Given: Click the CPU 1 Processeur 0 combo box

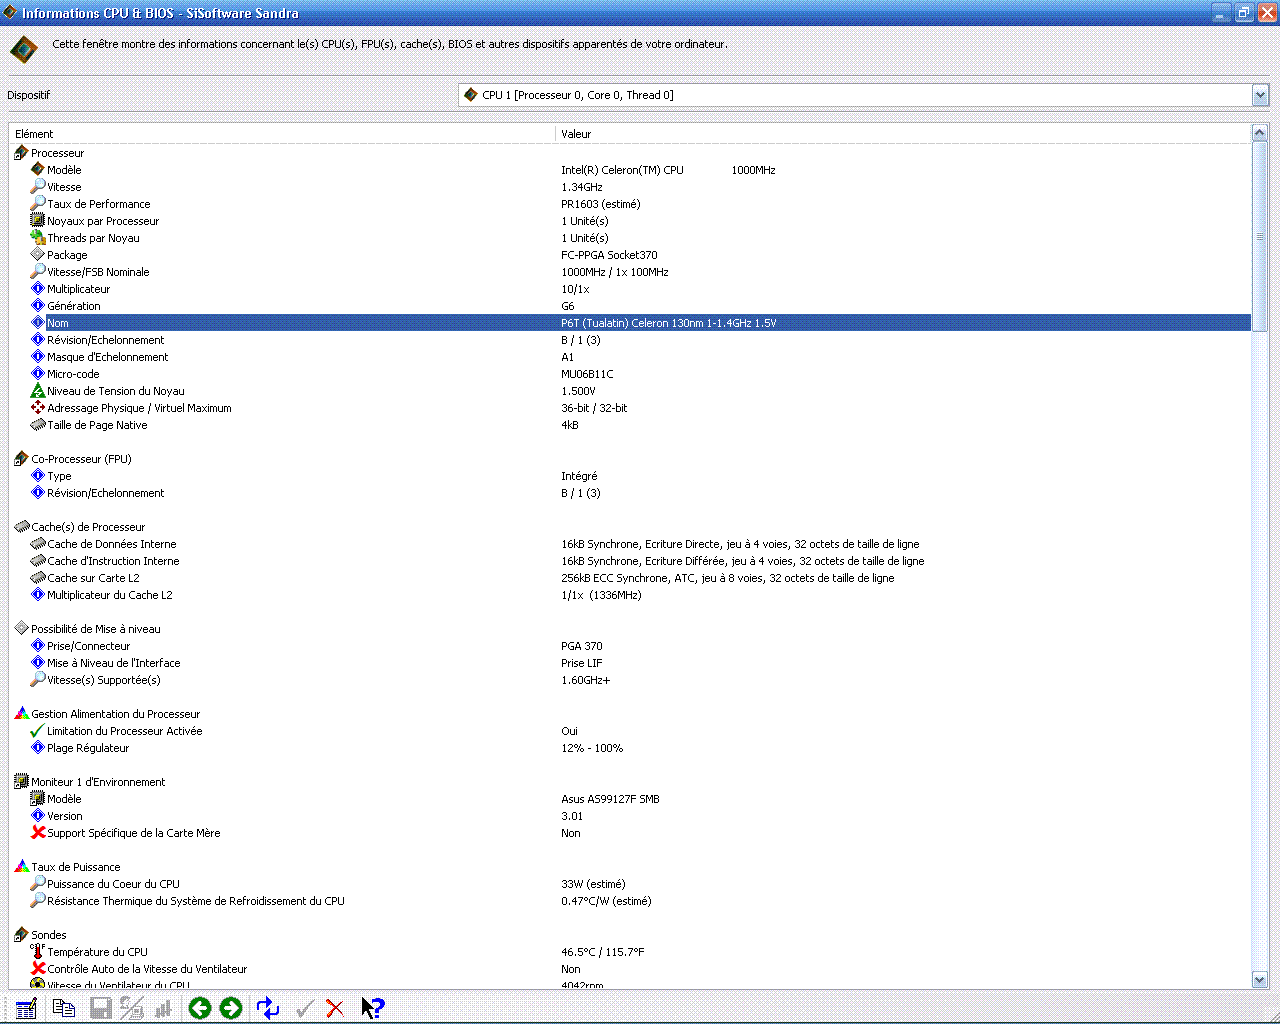Looking at the screenshot, I should pos(863,95).
